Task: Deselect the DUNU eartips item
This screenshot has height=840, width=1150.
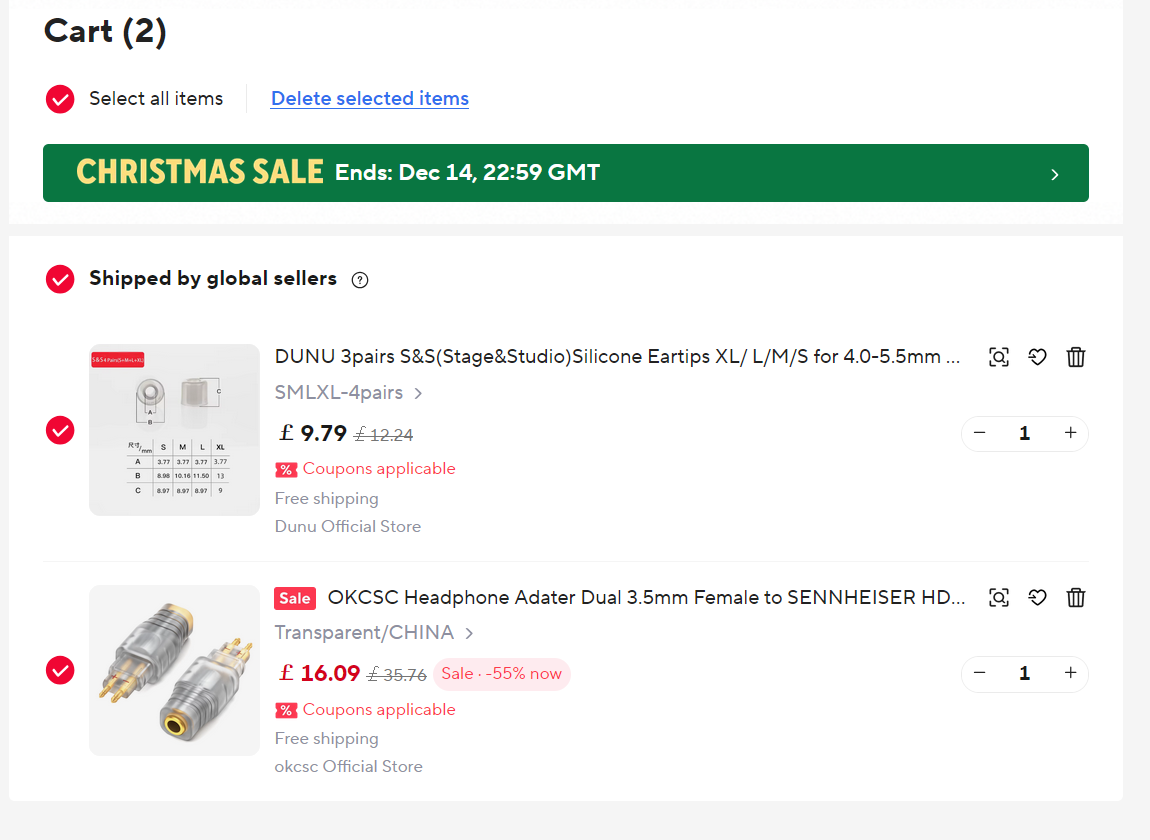Action: pos(60,430)
